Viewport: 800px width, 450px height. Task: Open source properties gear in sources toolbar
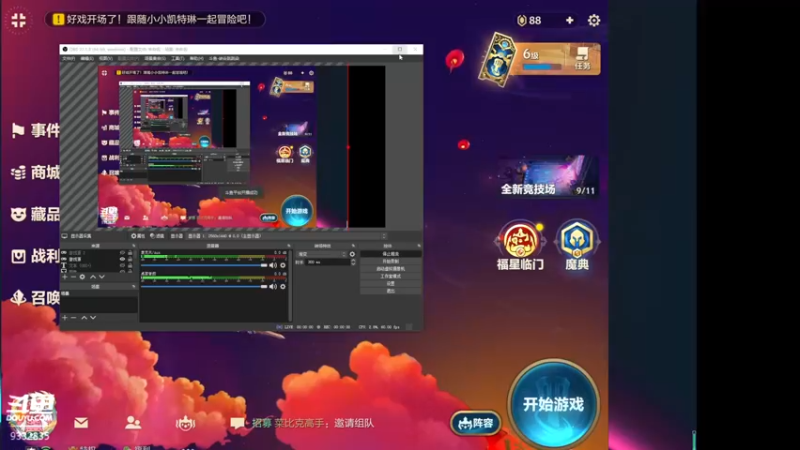click(x=82, y=277)
